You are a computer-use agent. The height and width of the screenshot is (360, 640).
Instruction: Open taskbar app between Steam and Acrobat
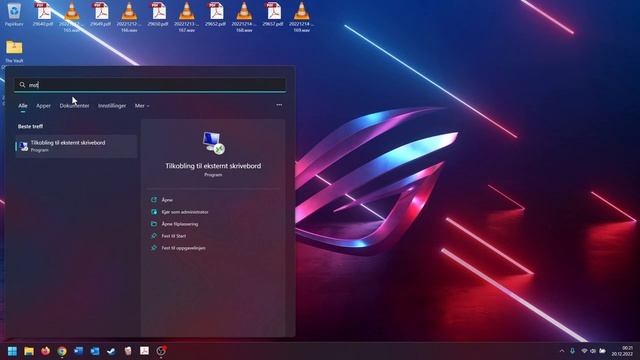[x=128, y=351]
